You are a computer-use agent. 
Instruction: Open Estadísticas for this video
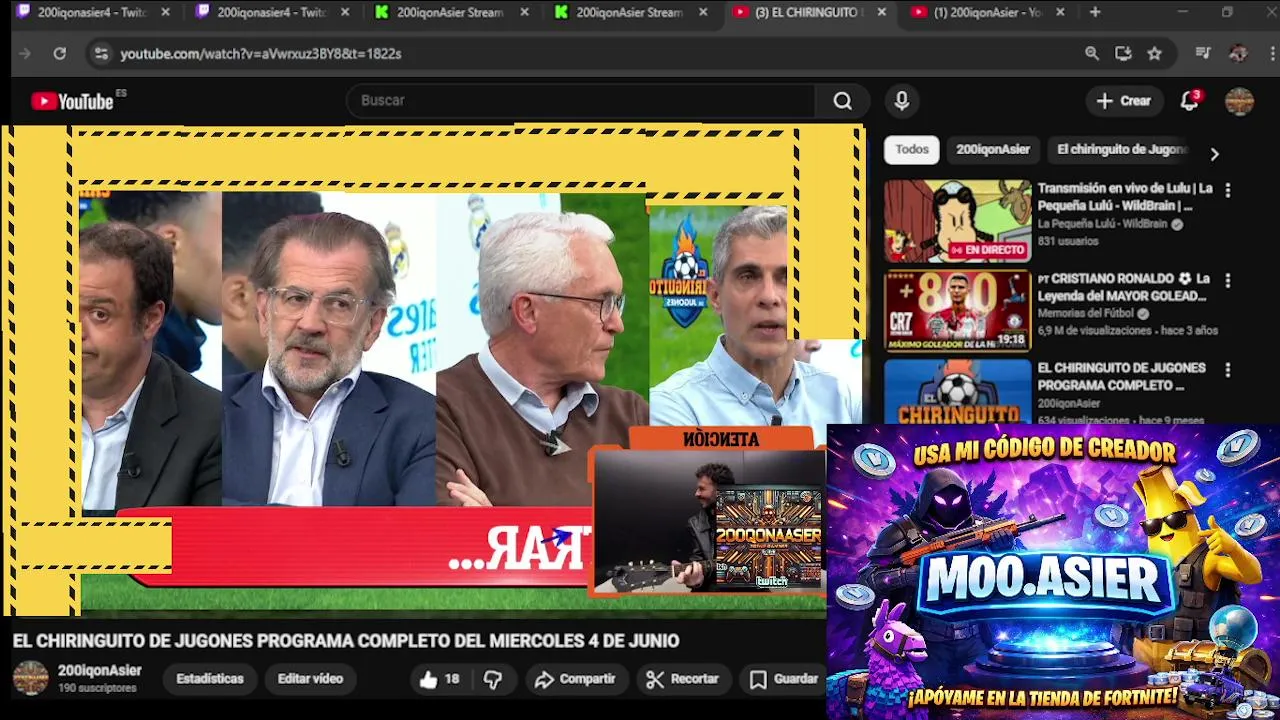(210, 679)
